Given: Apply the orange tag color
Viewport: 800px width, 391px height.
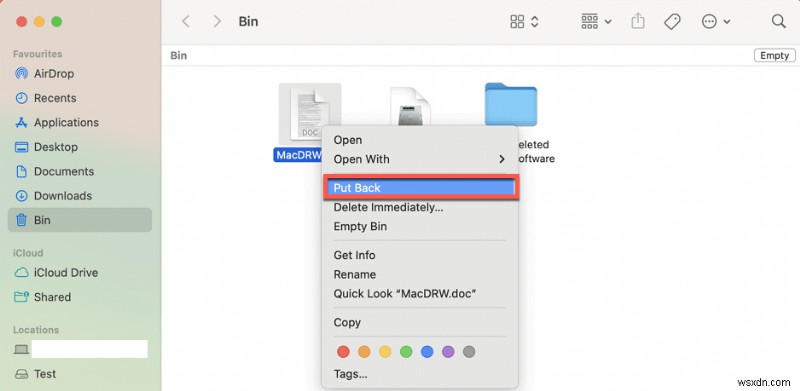Looking at the screenshot, I should pos(364,352).
